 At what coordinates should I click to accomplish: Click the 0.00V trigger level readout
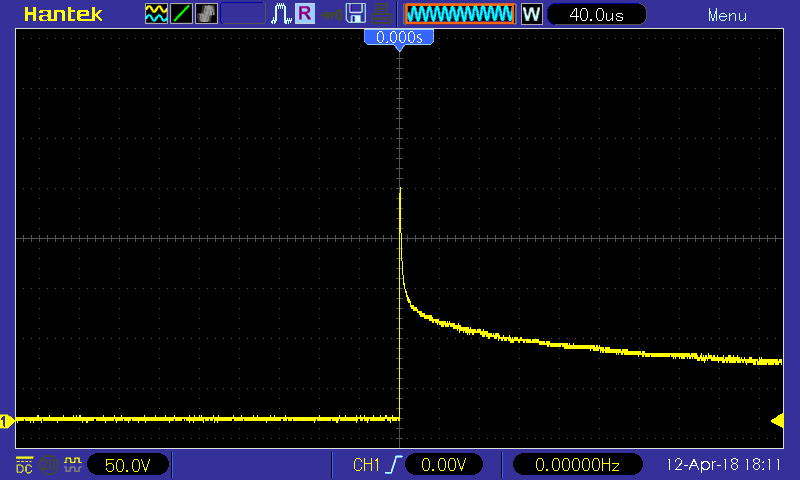(443, 465)
